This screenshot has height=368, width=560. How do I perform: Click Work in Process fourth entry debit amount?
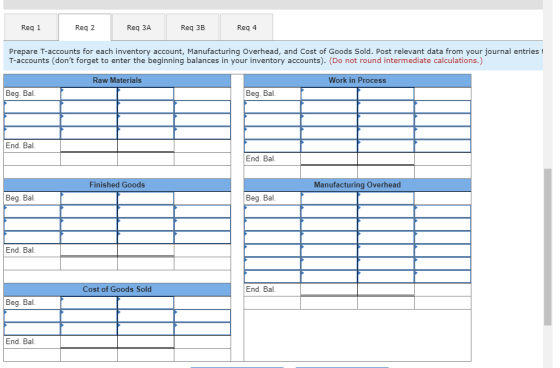[329, 146]
